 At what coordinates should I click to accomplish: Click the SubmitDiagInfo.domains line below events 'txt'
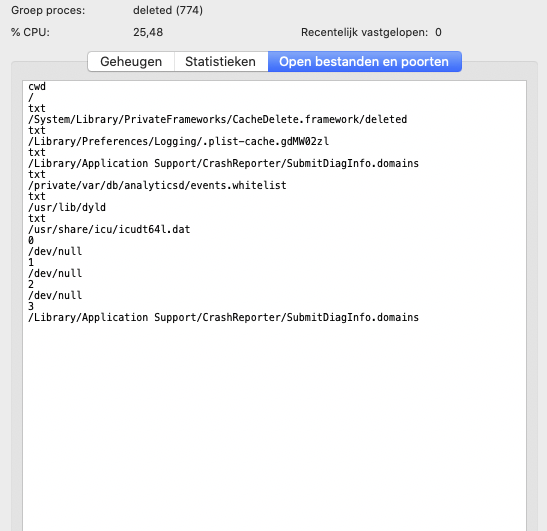[223, 163]
